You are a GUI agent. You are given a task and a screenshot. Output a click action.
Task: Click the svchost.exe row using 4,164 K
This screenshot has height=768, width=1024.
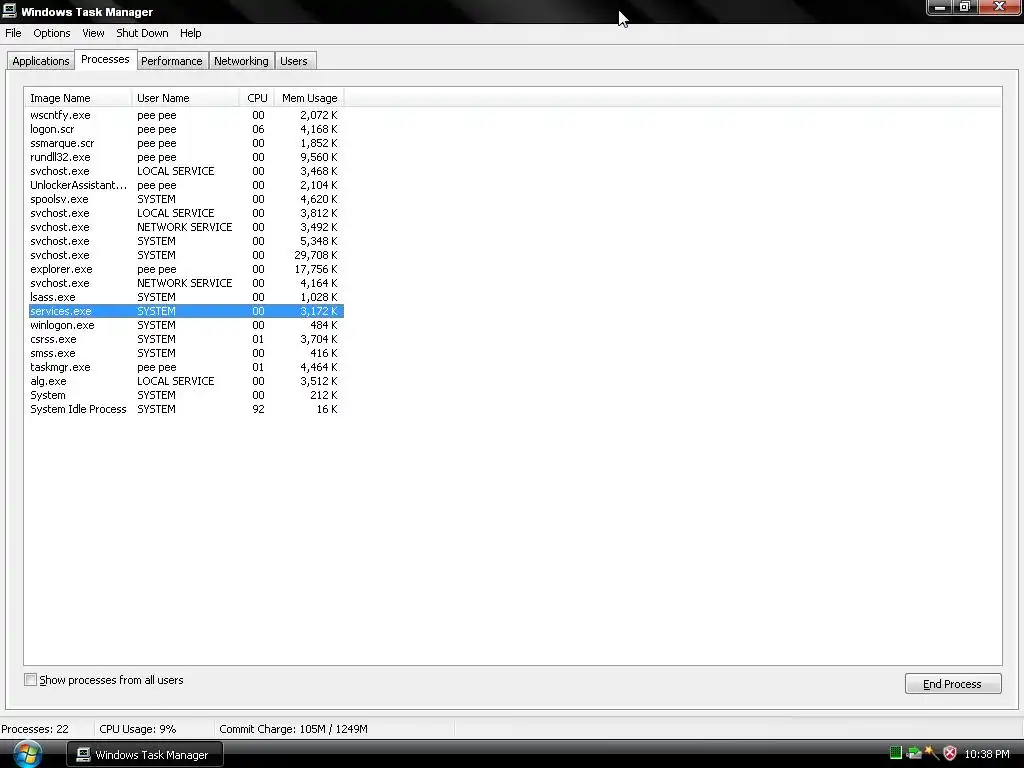[186, 283]
